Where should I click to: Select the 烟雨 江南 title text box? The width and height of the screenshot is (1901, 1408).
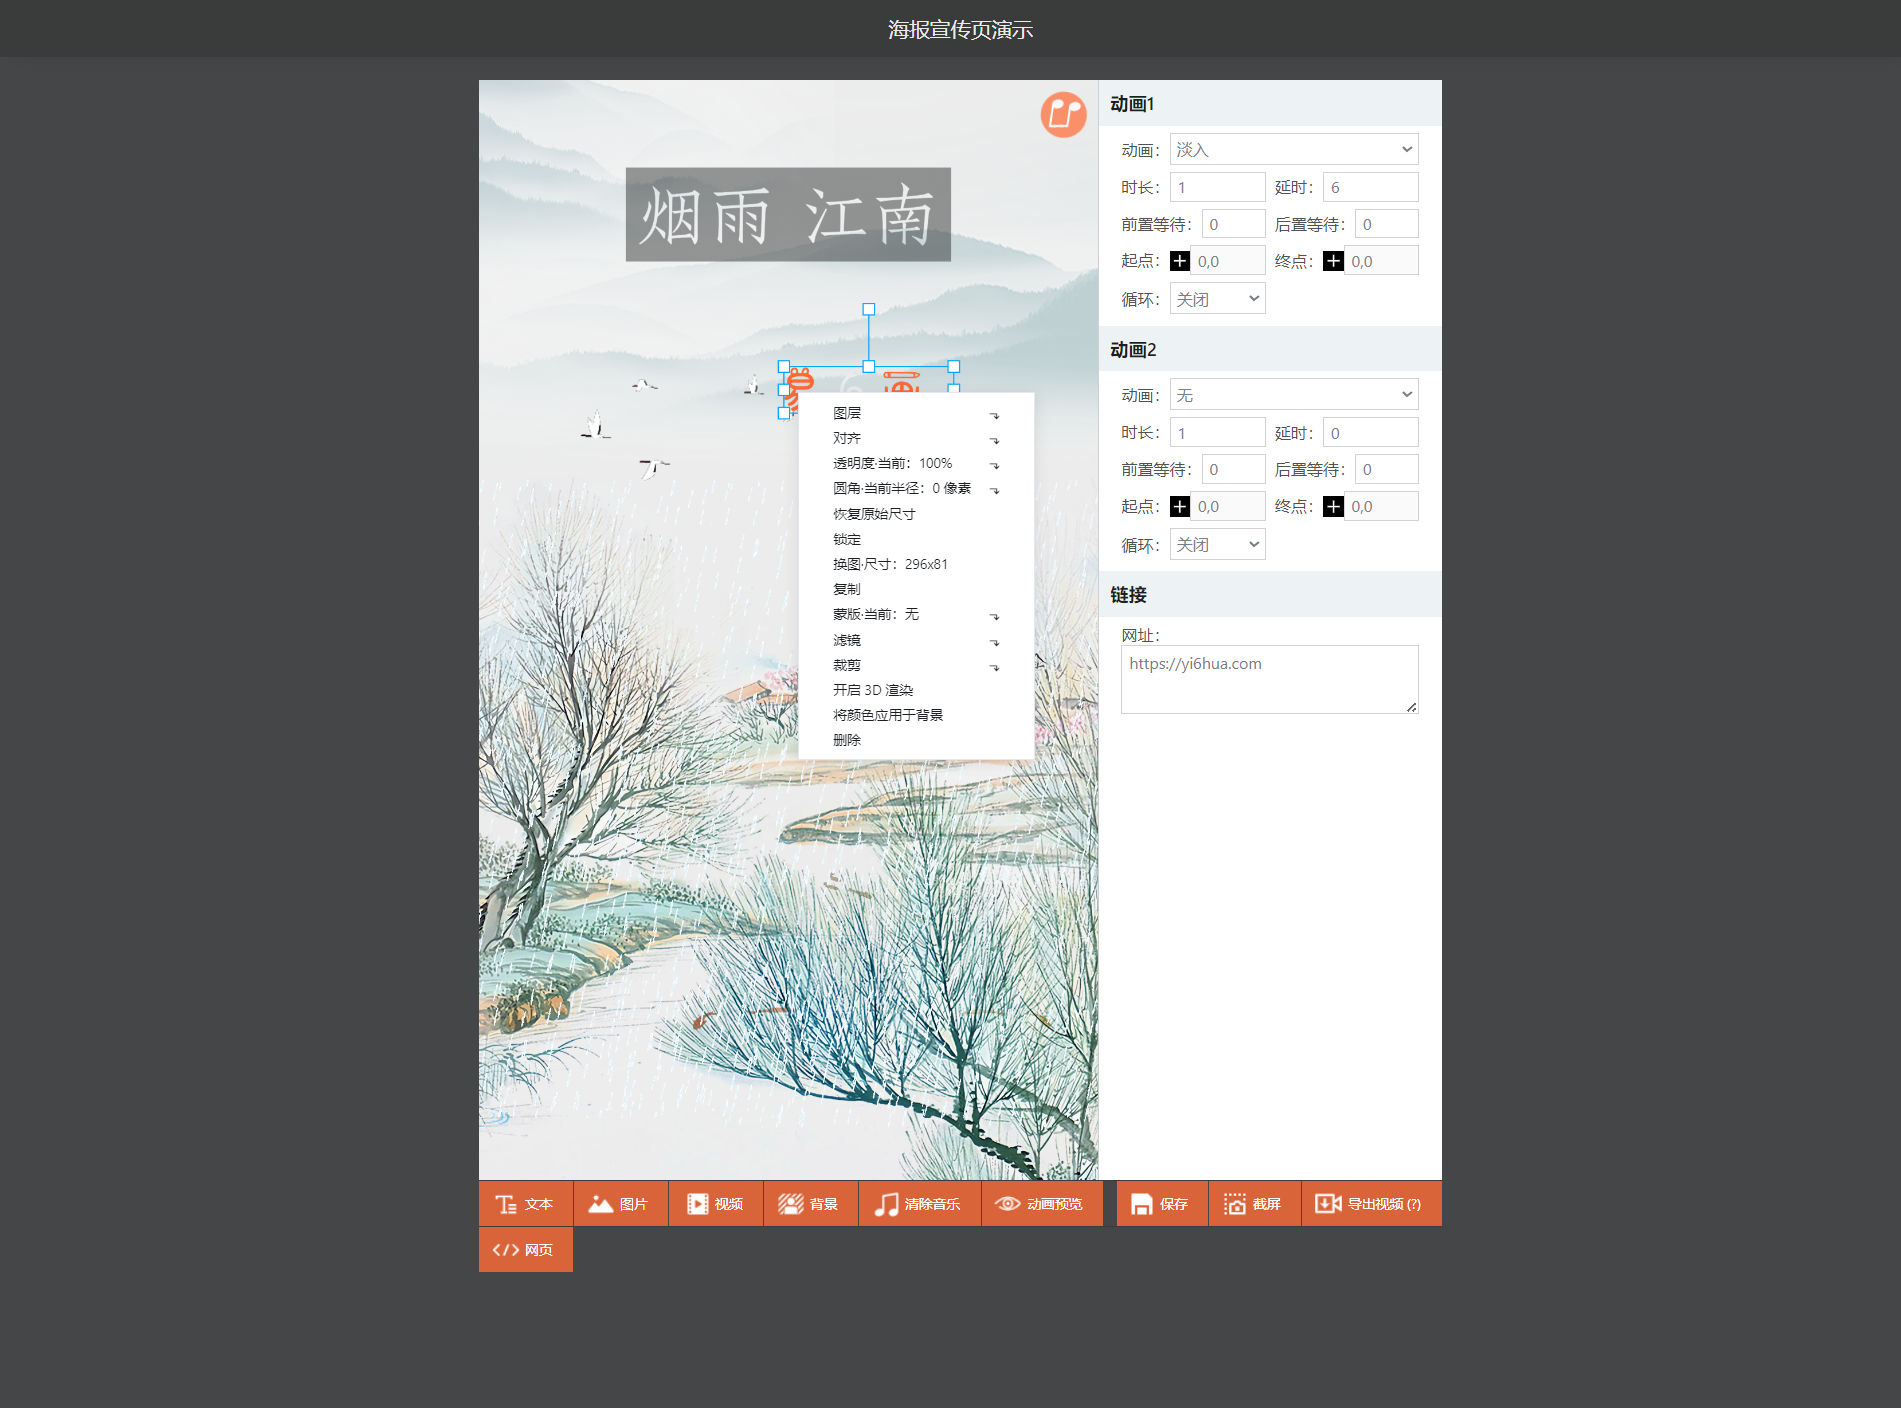(x=788, y=214)
